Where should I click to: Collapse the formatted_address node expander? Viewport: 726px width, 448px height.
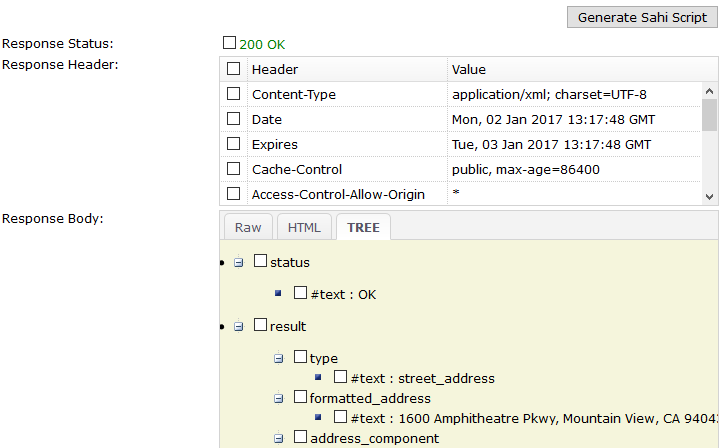279,398
